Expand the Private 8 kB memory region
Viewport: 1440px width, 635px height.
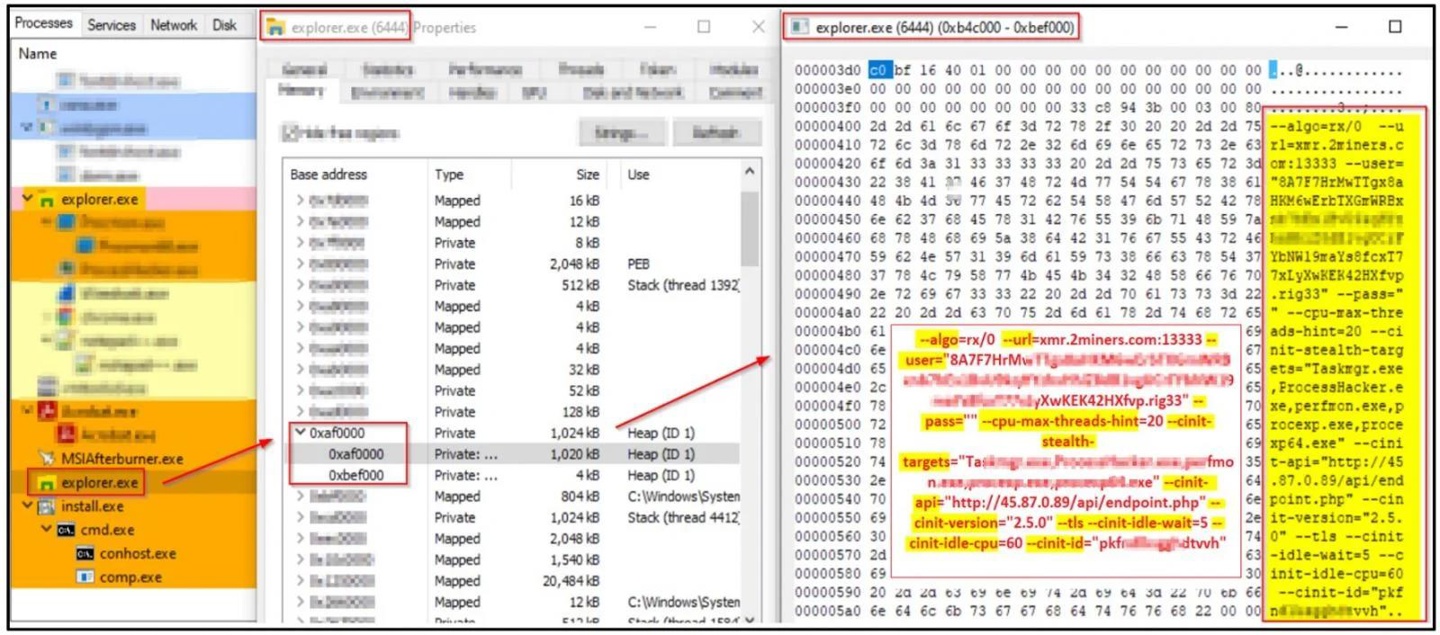point(299,243)
